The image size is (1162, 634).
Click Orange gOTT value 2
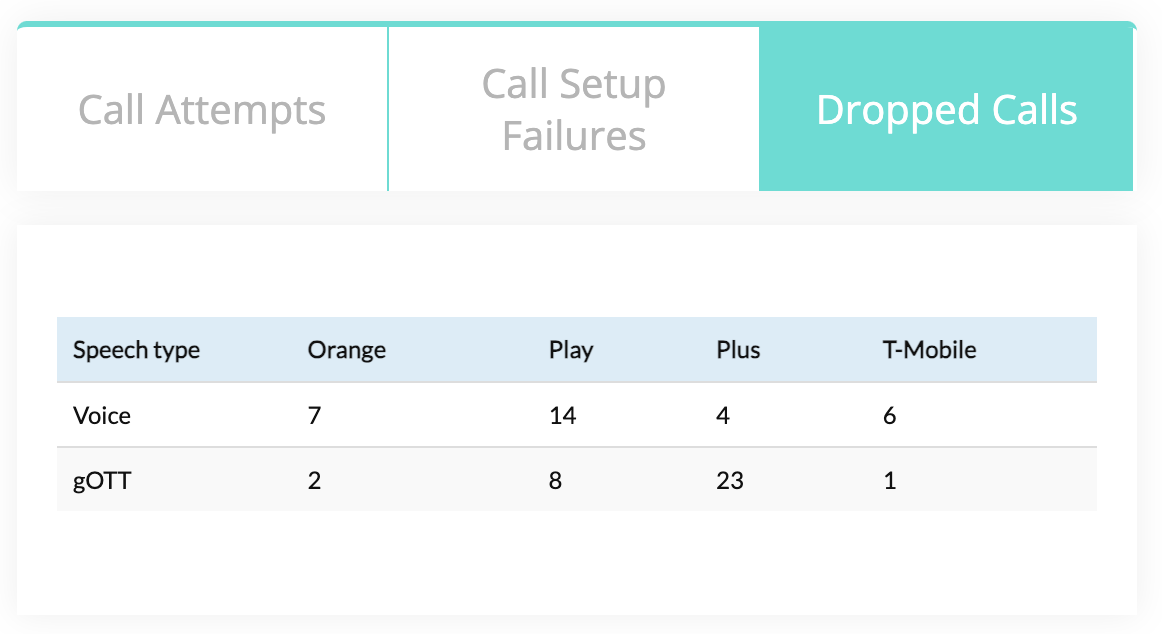click(x=314, y=481)
